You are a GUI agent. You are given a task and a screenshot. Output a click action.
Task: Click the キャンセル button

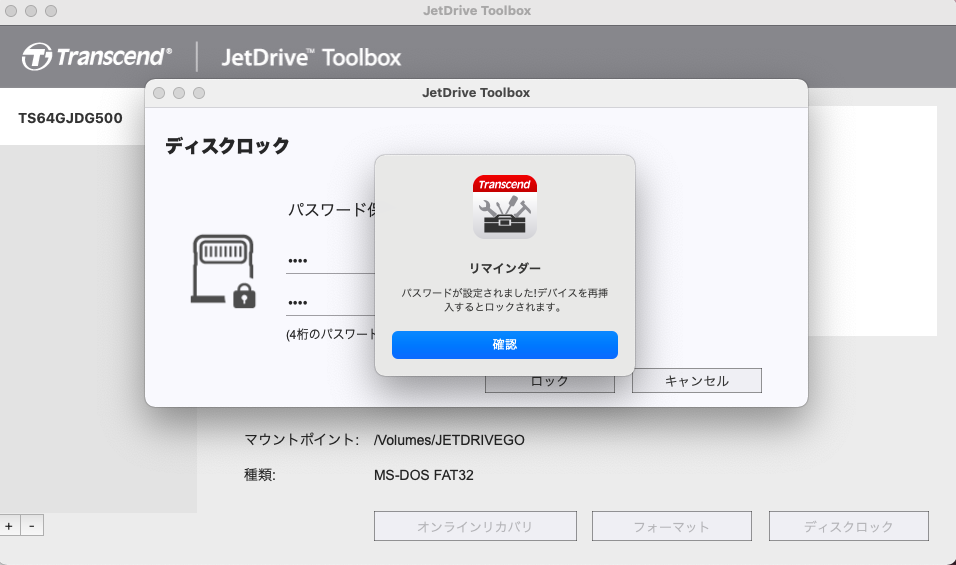point(696,381)
